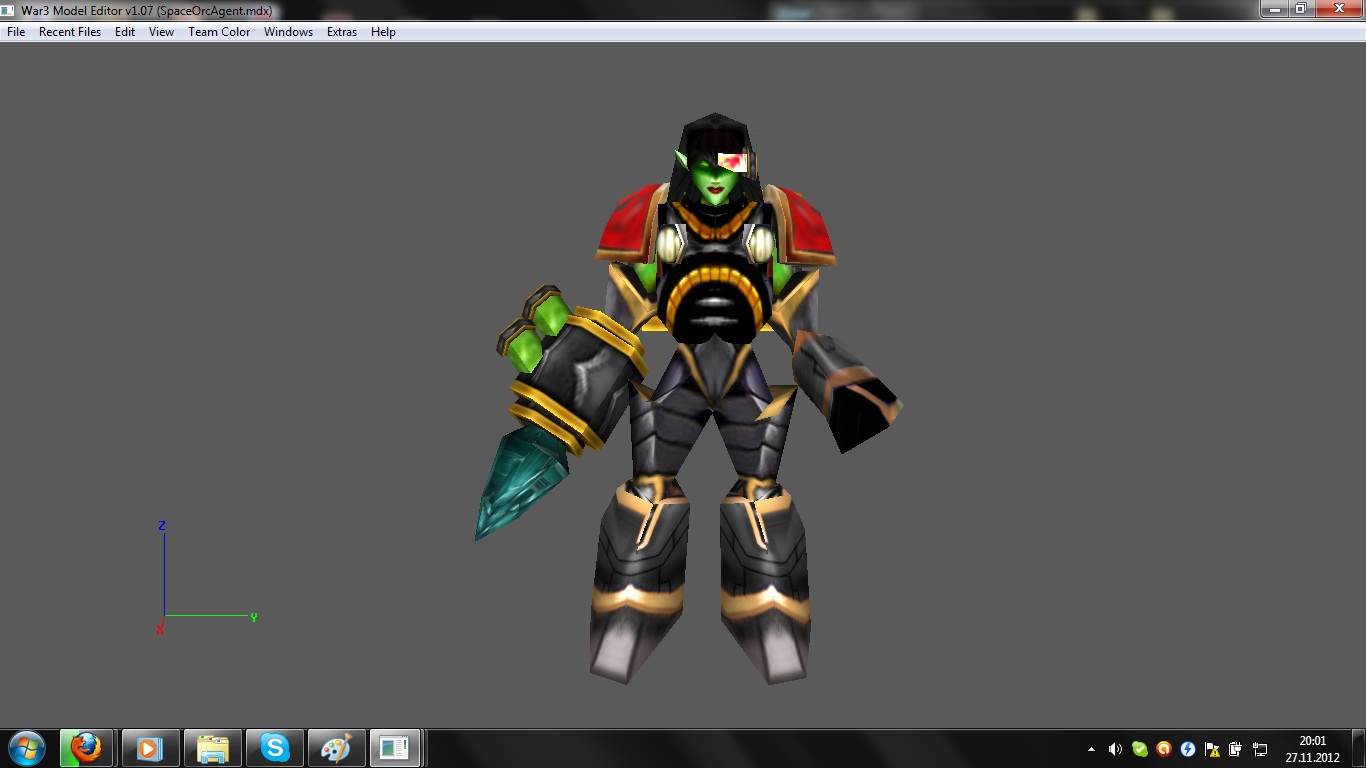The image size is (1366, 768).
Task: Click the network connection tray icon
Action: pos(1260,748)
